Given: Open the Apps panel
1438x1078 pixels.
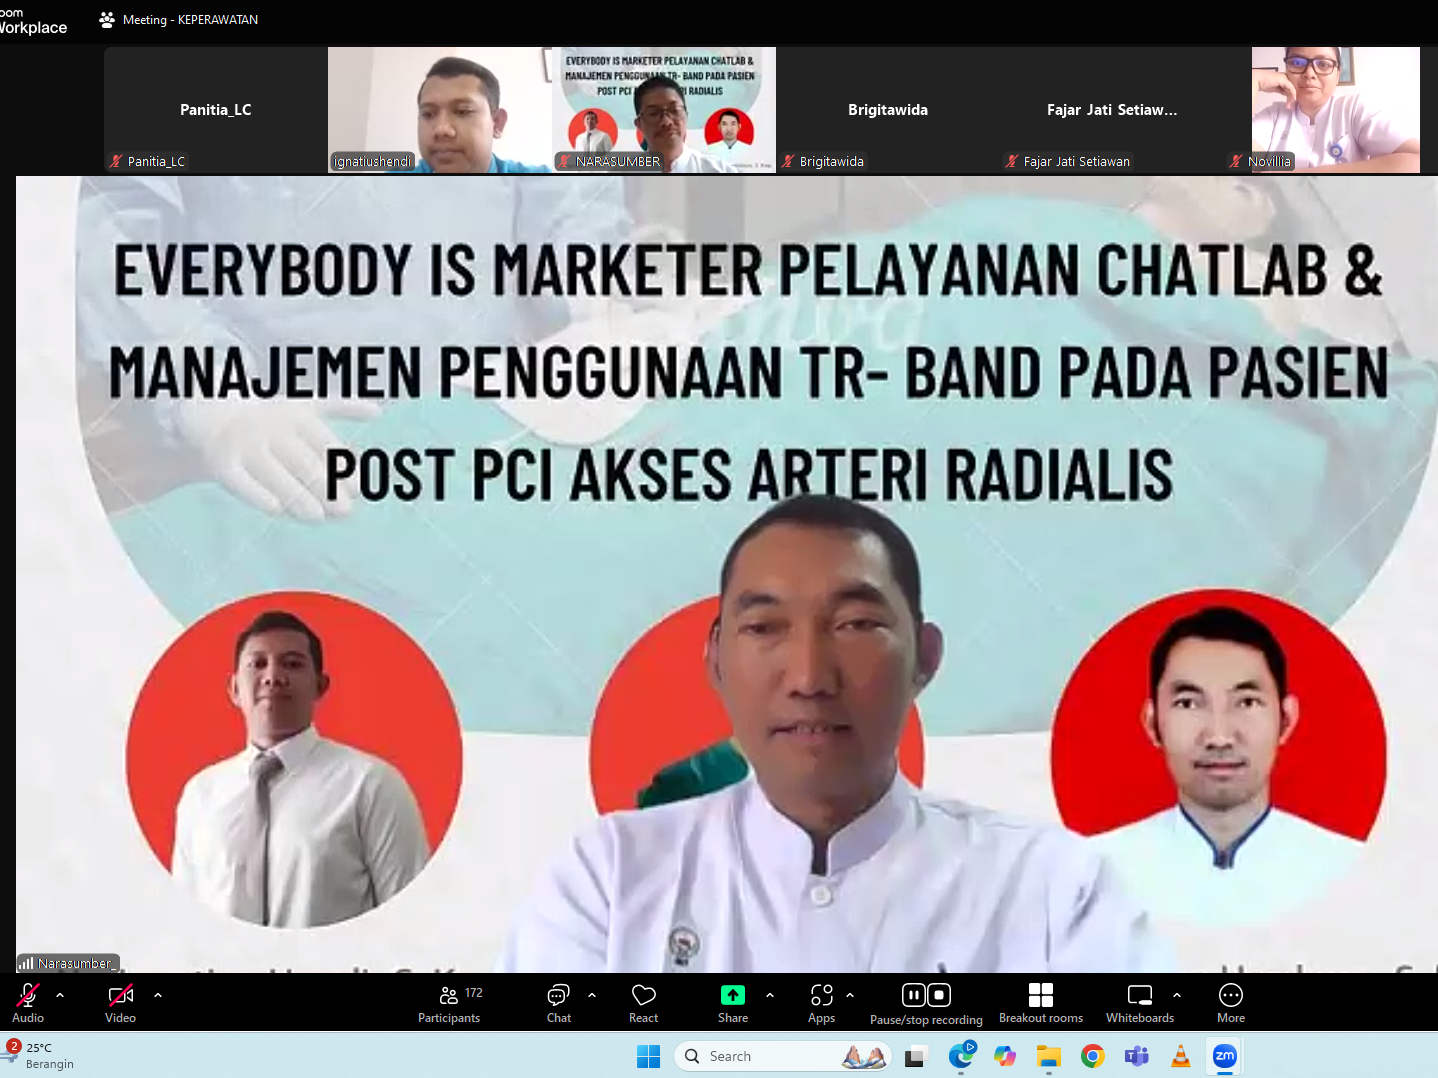Looking at the screenshot, I should 821,1003.
